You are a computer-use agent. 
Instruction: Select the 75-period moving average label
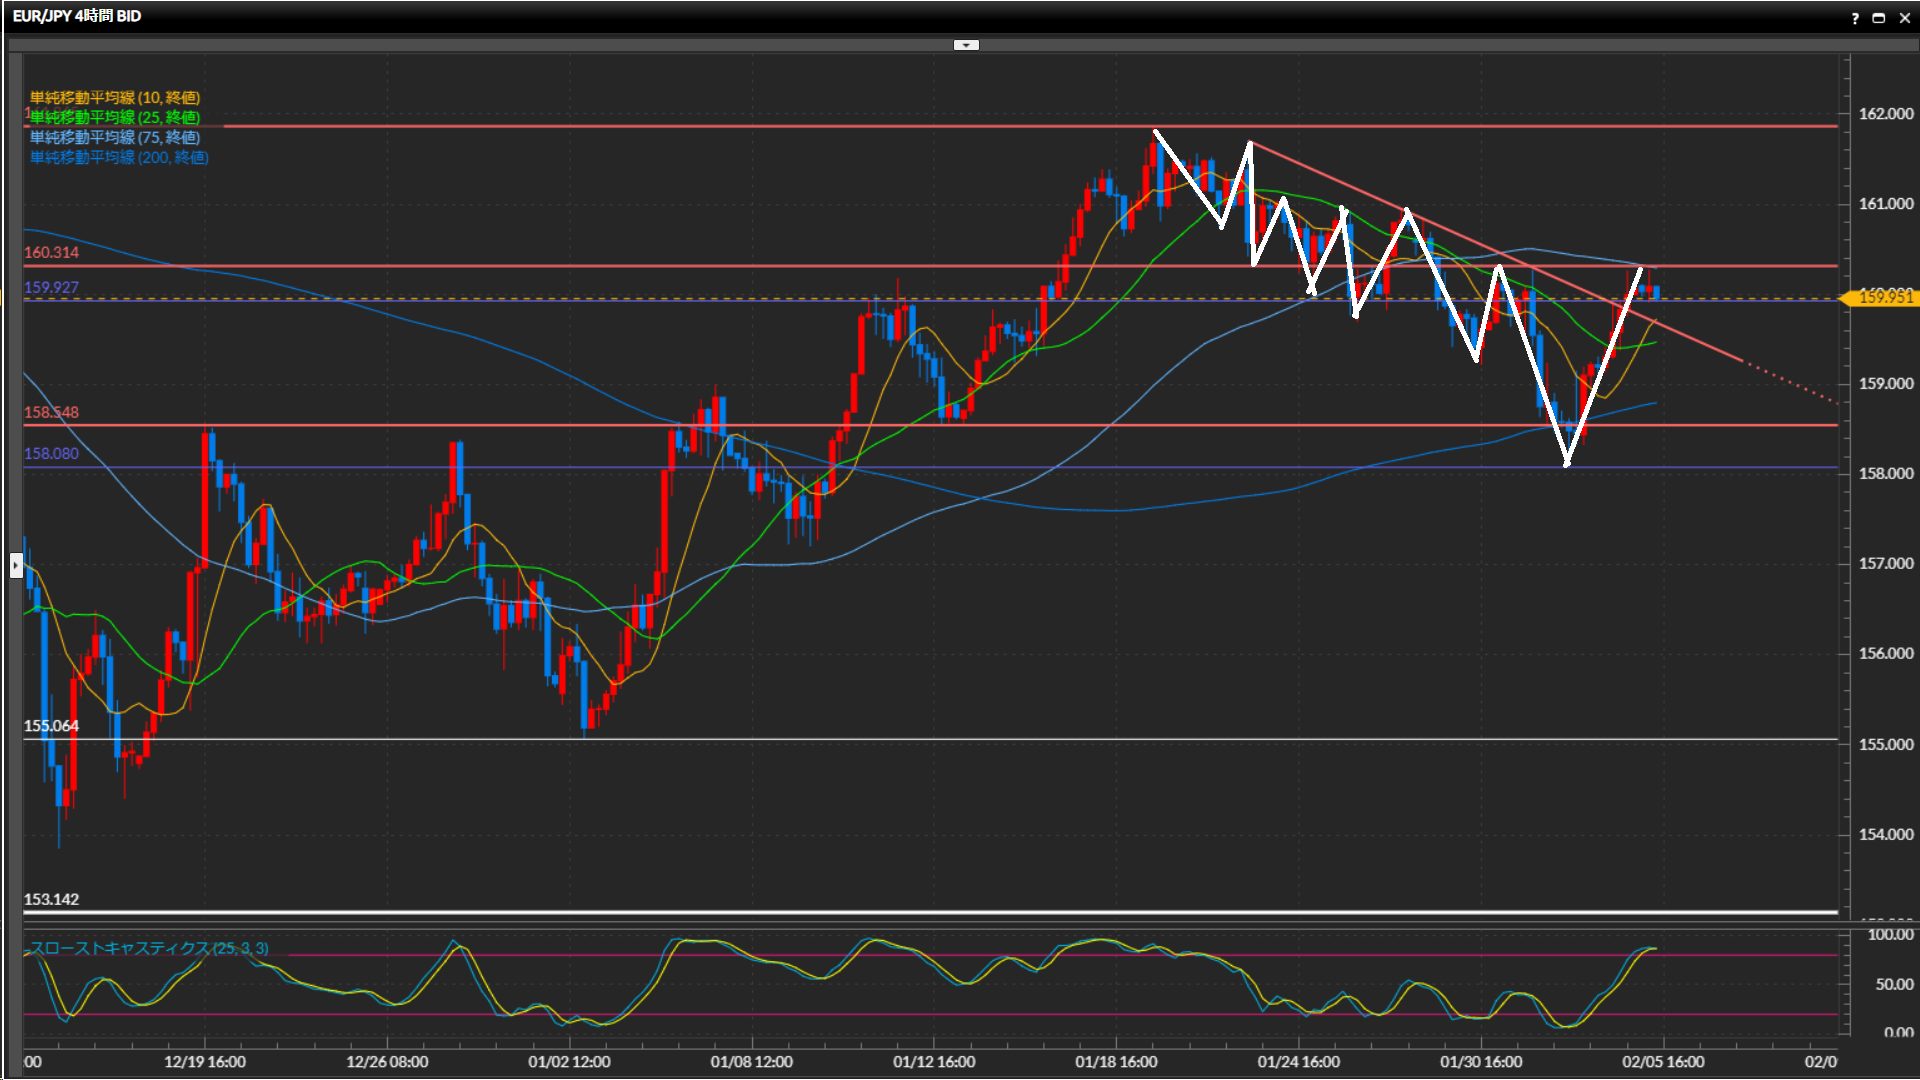[x=114, y=137]
